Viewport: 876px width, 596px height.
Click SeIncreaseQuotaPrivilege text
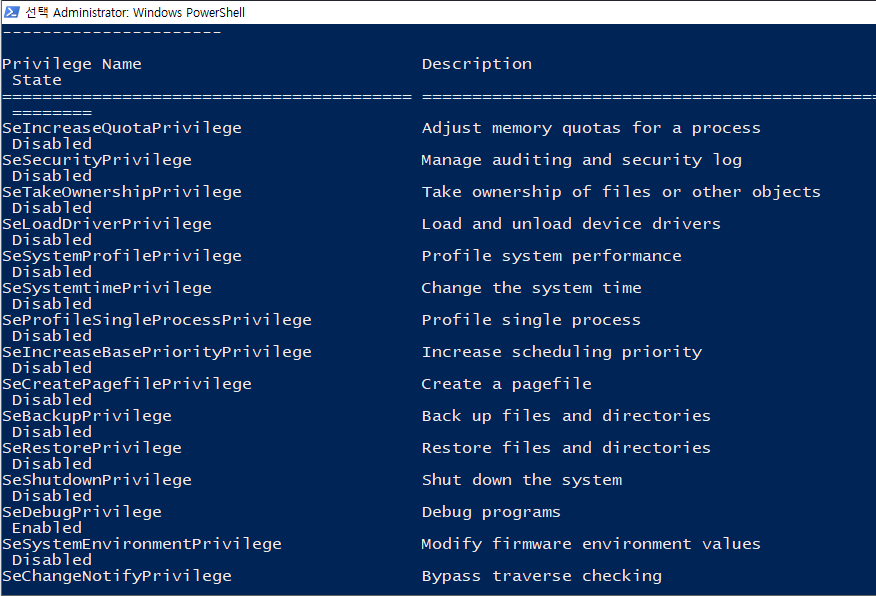[121, 128]
